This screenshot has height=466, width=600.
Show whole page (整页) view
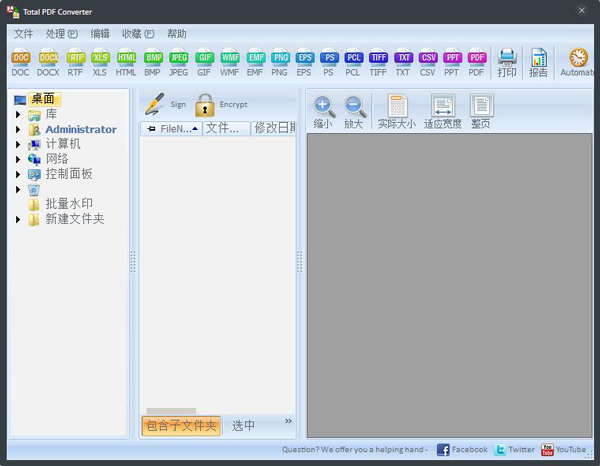481,112
